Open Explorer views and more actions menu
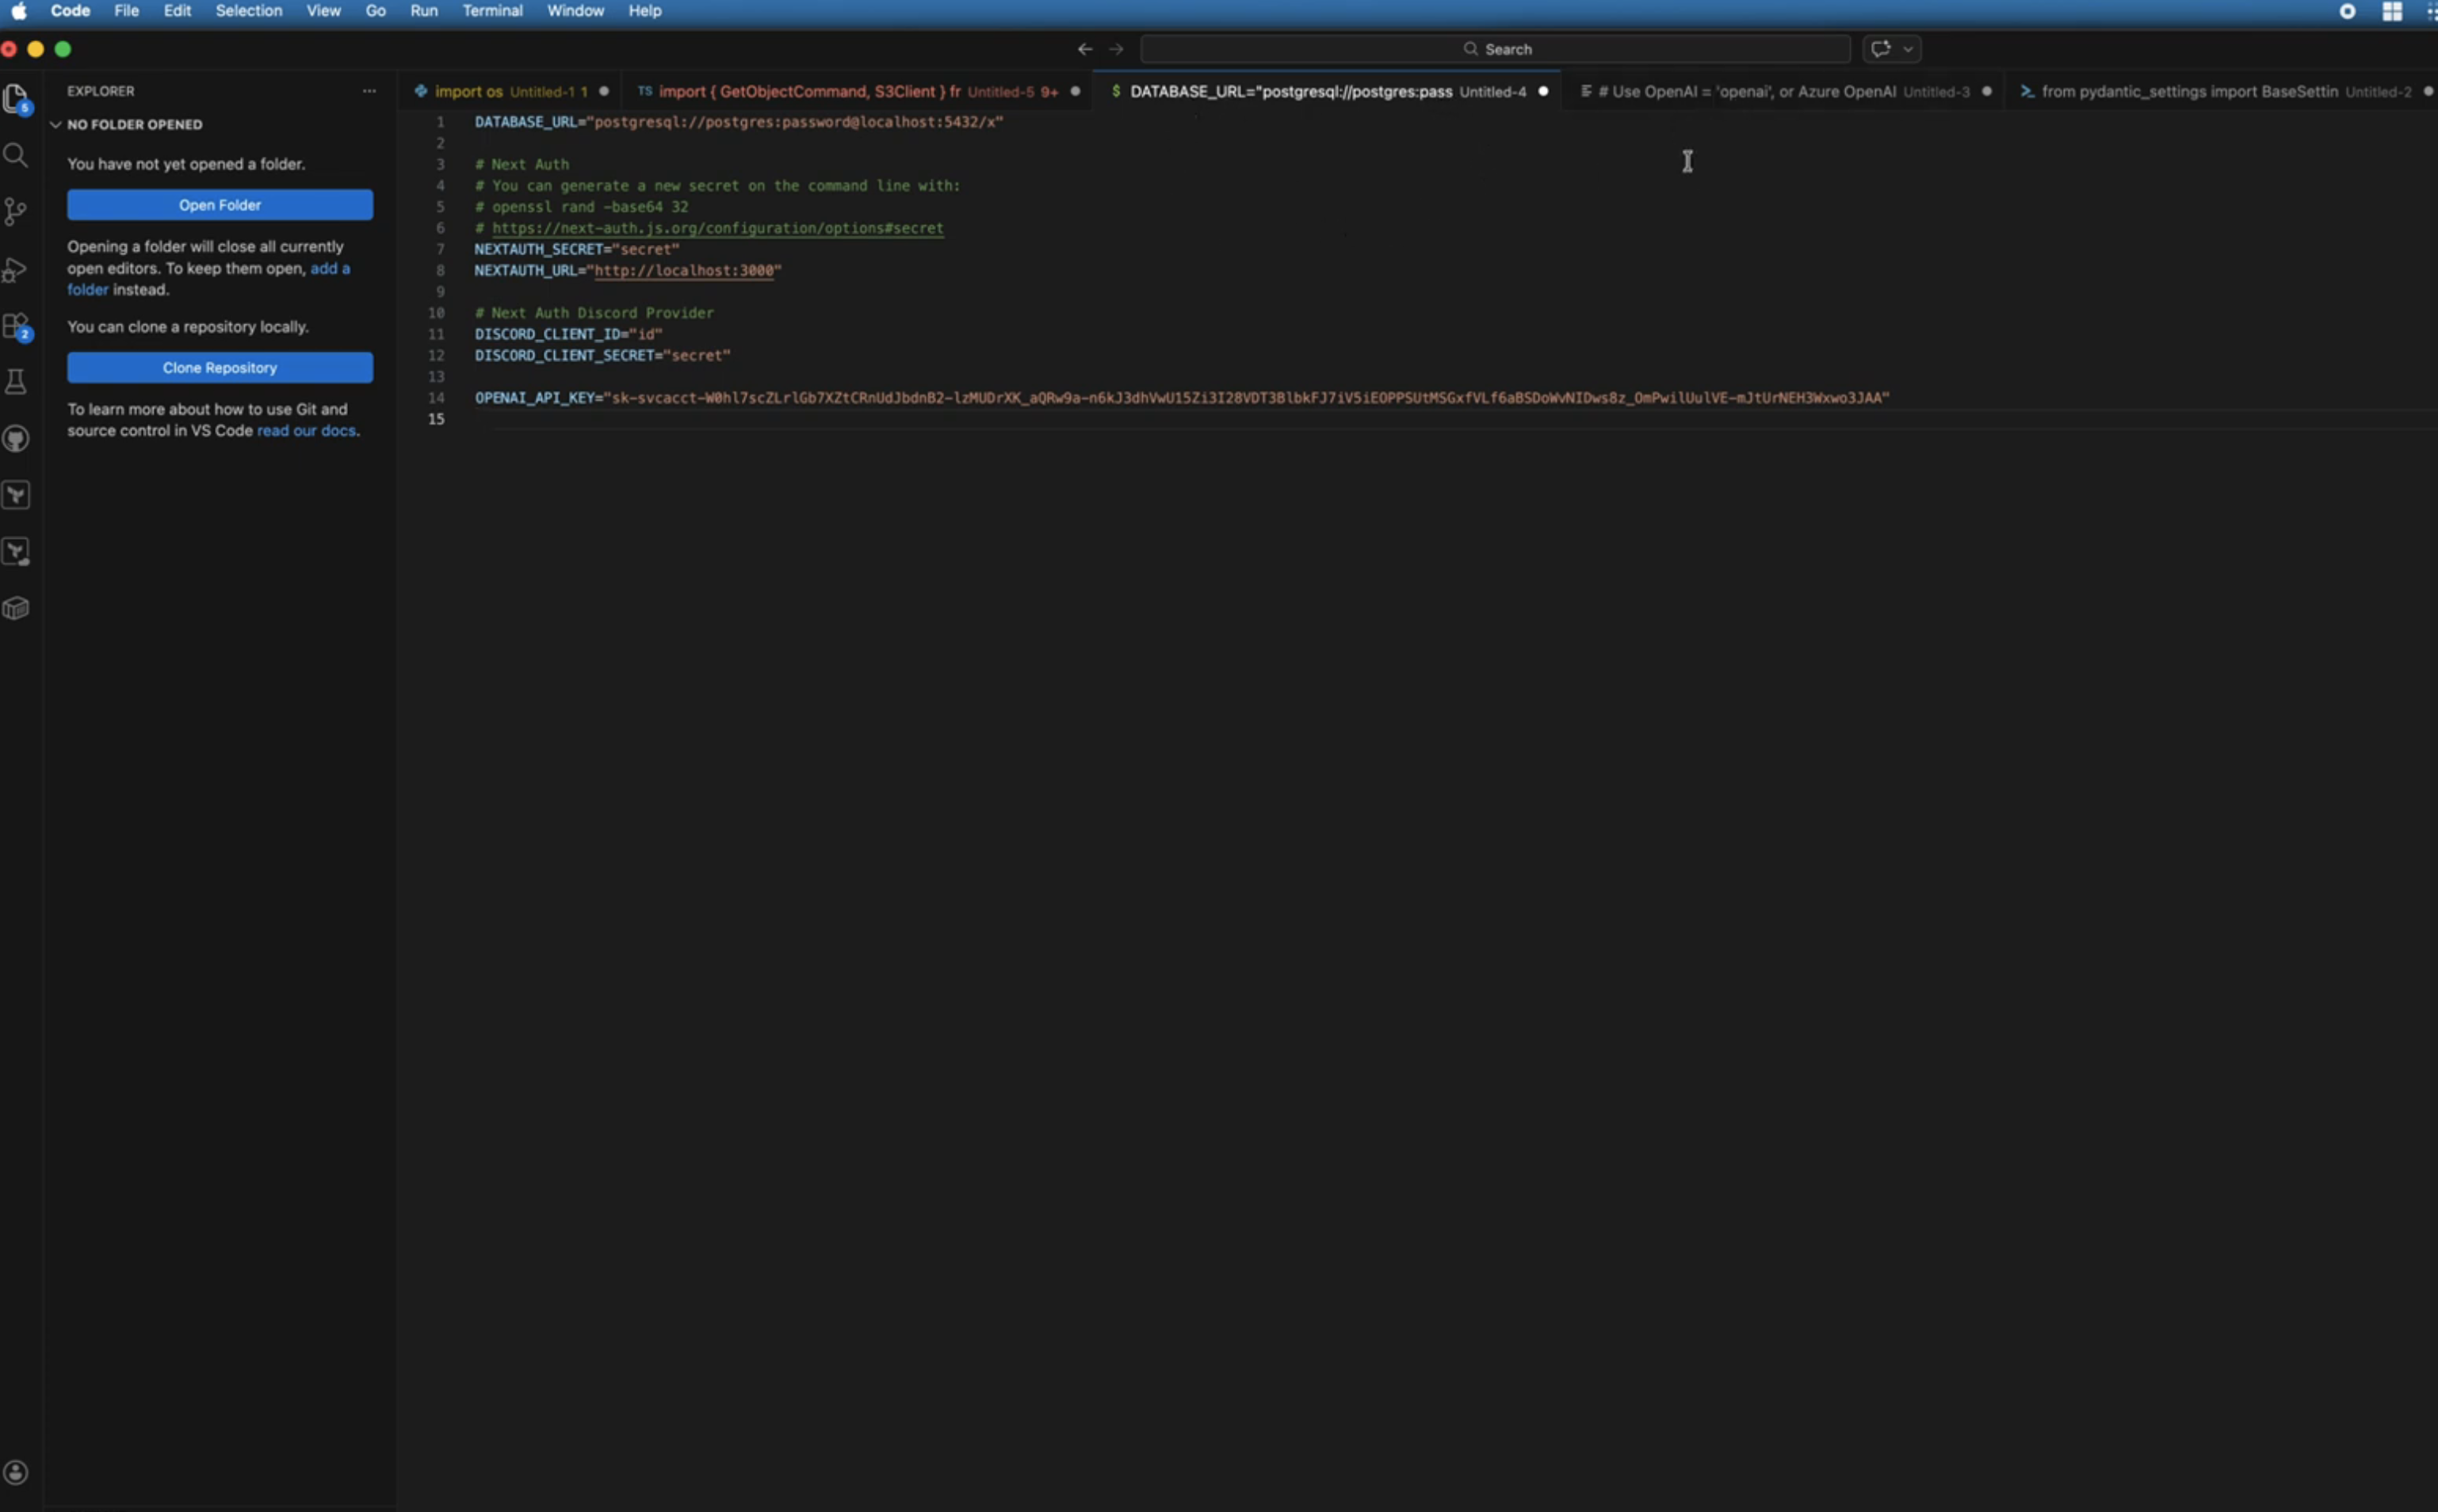This screenshot has width=2438, height=1512. coord(369,91)
